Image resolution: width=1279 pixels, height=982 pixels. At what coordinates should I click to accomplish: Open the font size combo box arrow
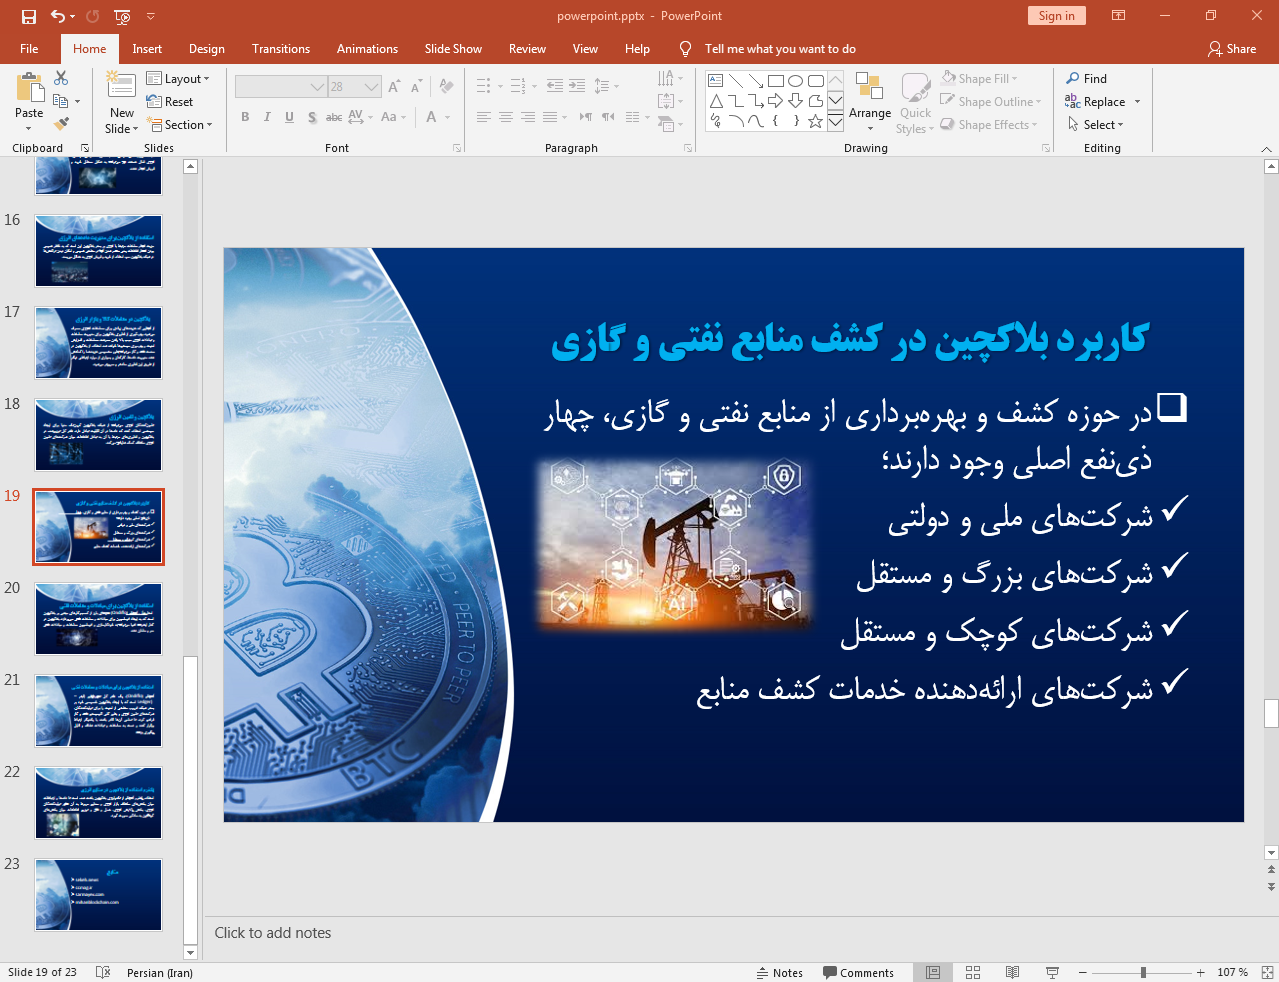(x=372, y=87)
